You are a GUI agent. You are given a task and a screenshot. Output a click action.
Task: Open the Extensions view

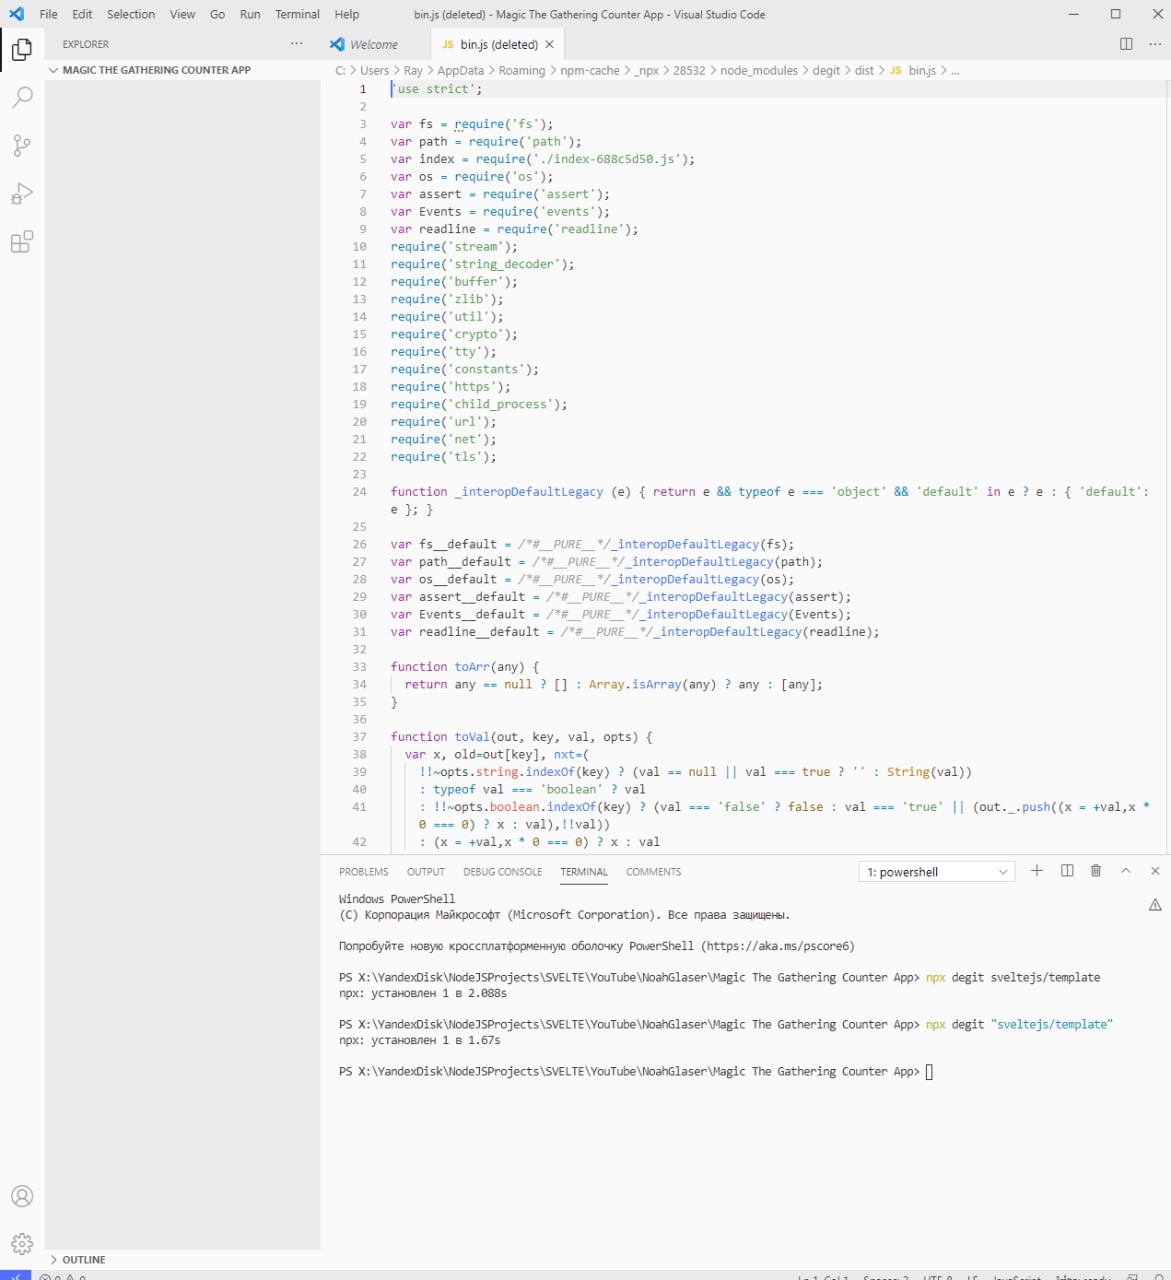point(22,241)
